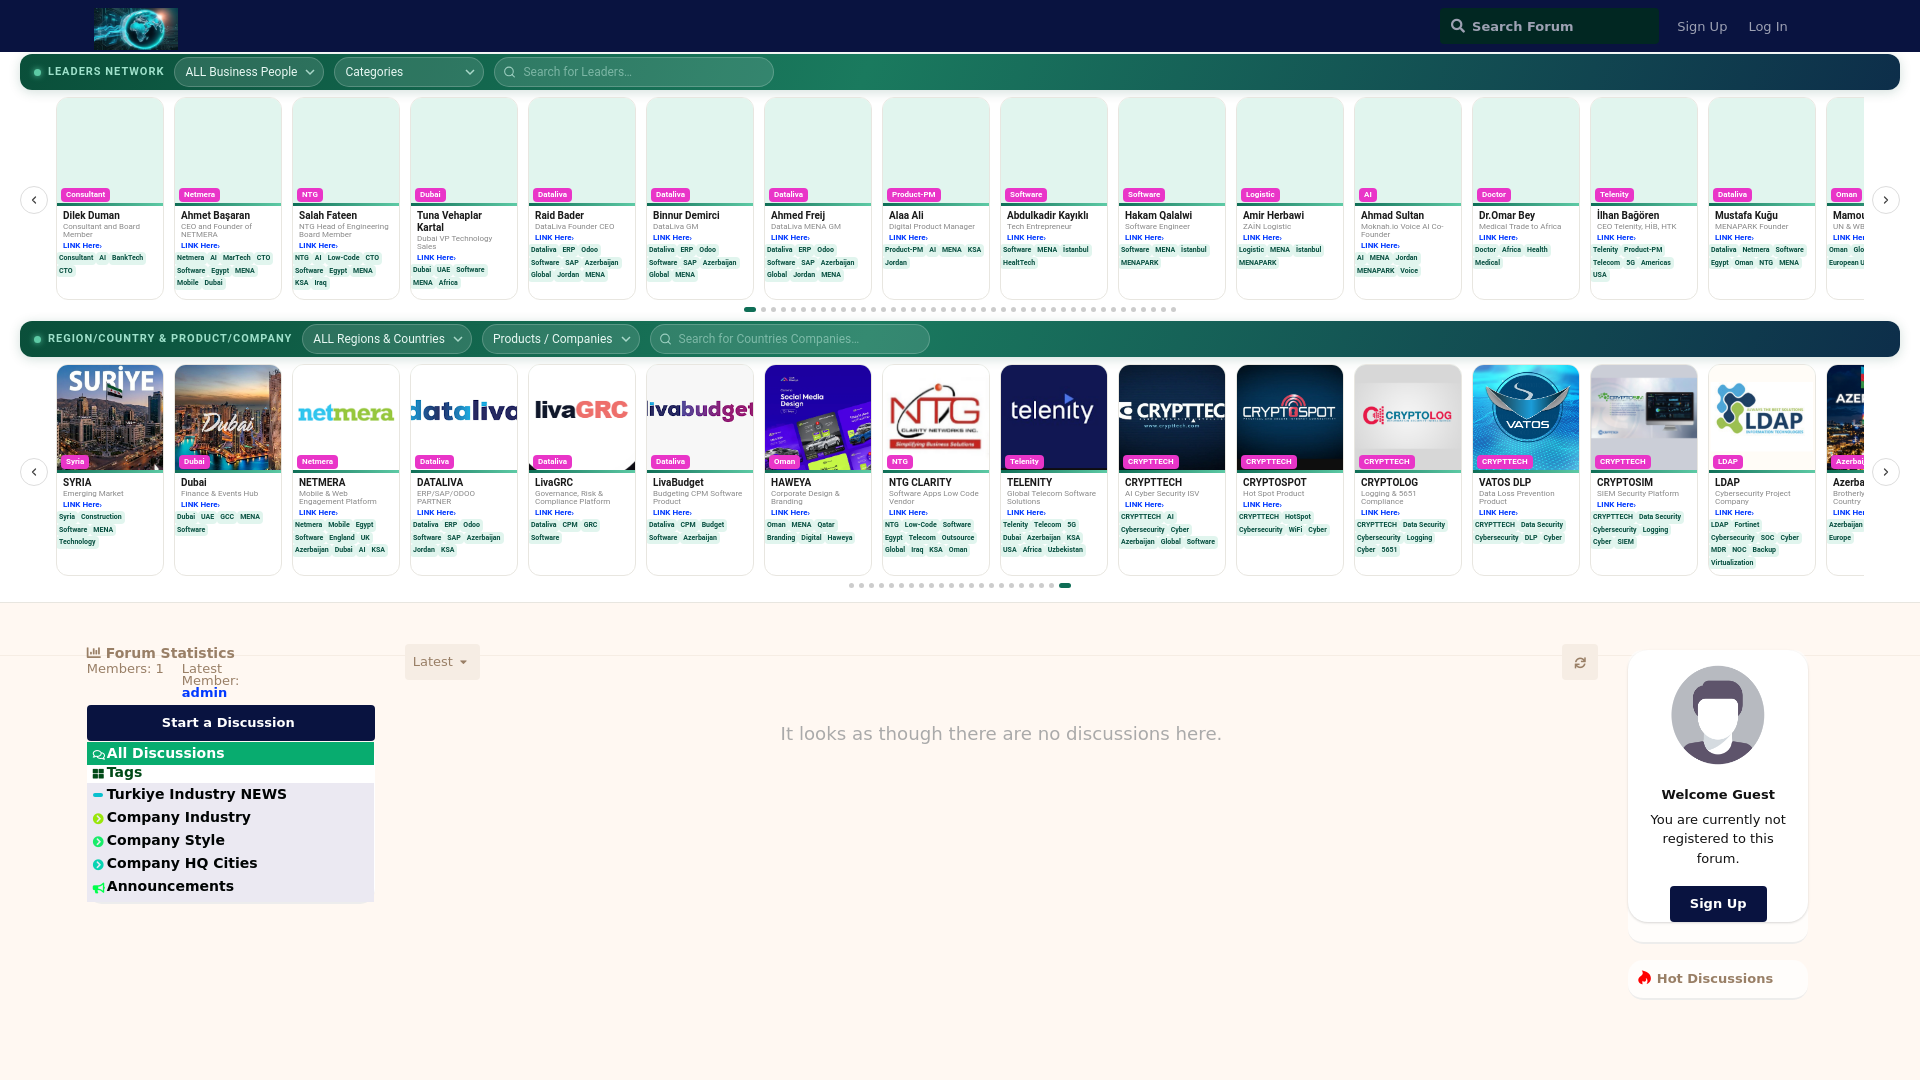Click the All Discussions chat bubble icon
Image resolution: width=1920 pixels, height=1080 pixels.
tap(99, 754)
